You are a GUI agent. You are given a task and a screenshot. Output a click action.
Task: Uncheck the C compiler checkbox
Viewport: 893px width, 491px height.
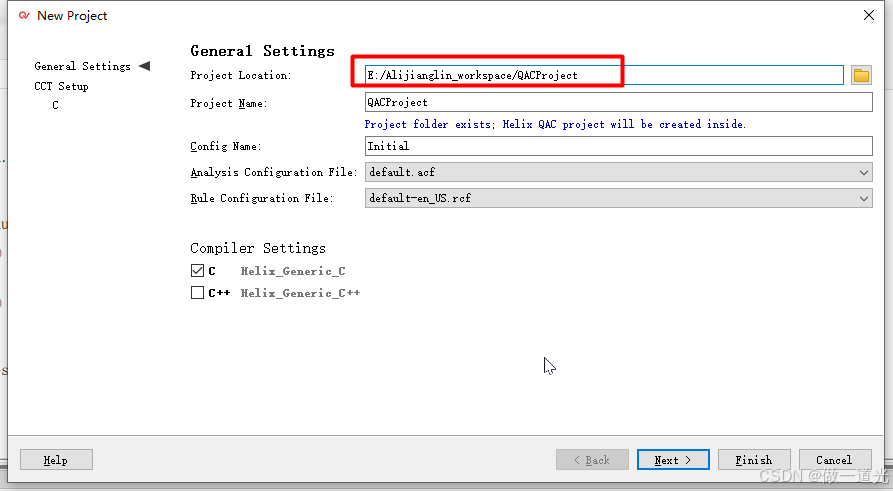[197, 271]
